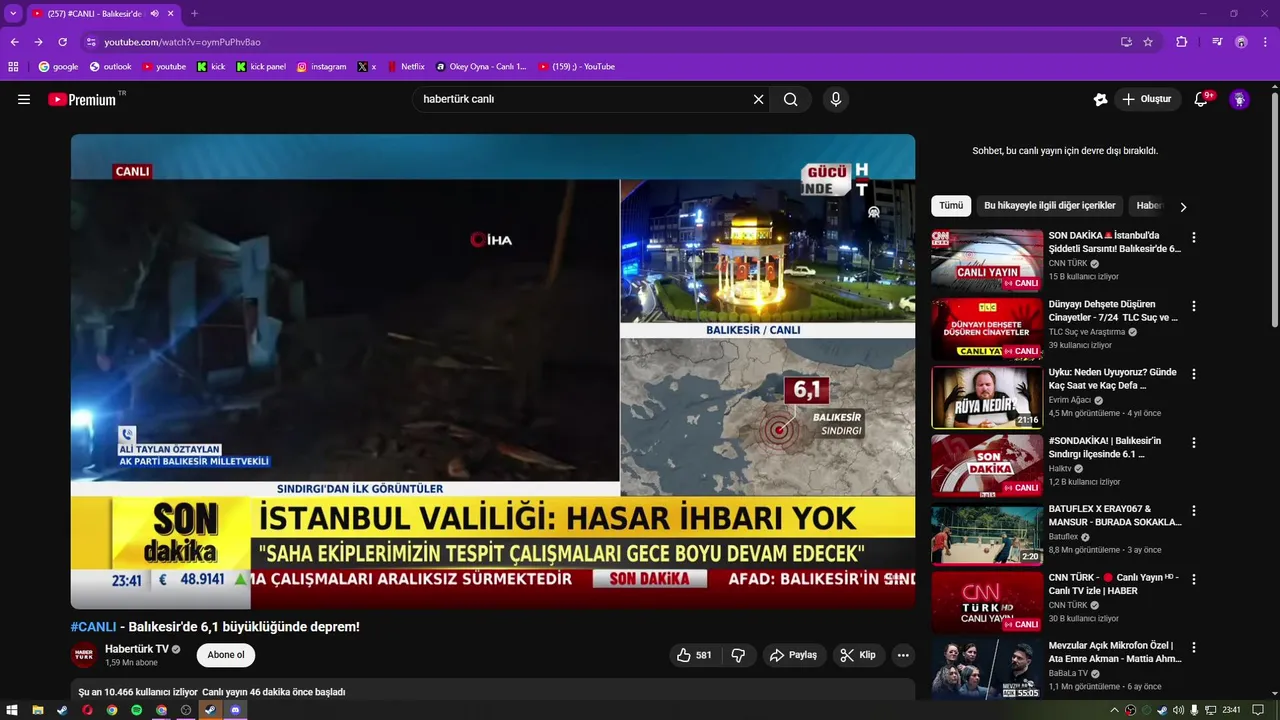This screenshot has height=720, width=1280.
Task: Click the Oluştur create button
Action: pyautogui.click(x=1146, y=99)
